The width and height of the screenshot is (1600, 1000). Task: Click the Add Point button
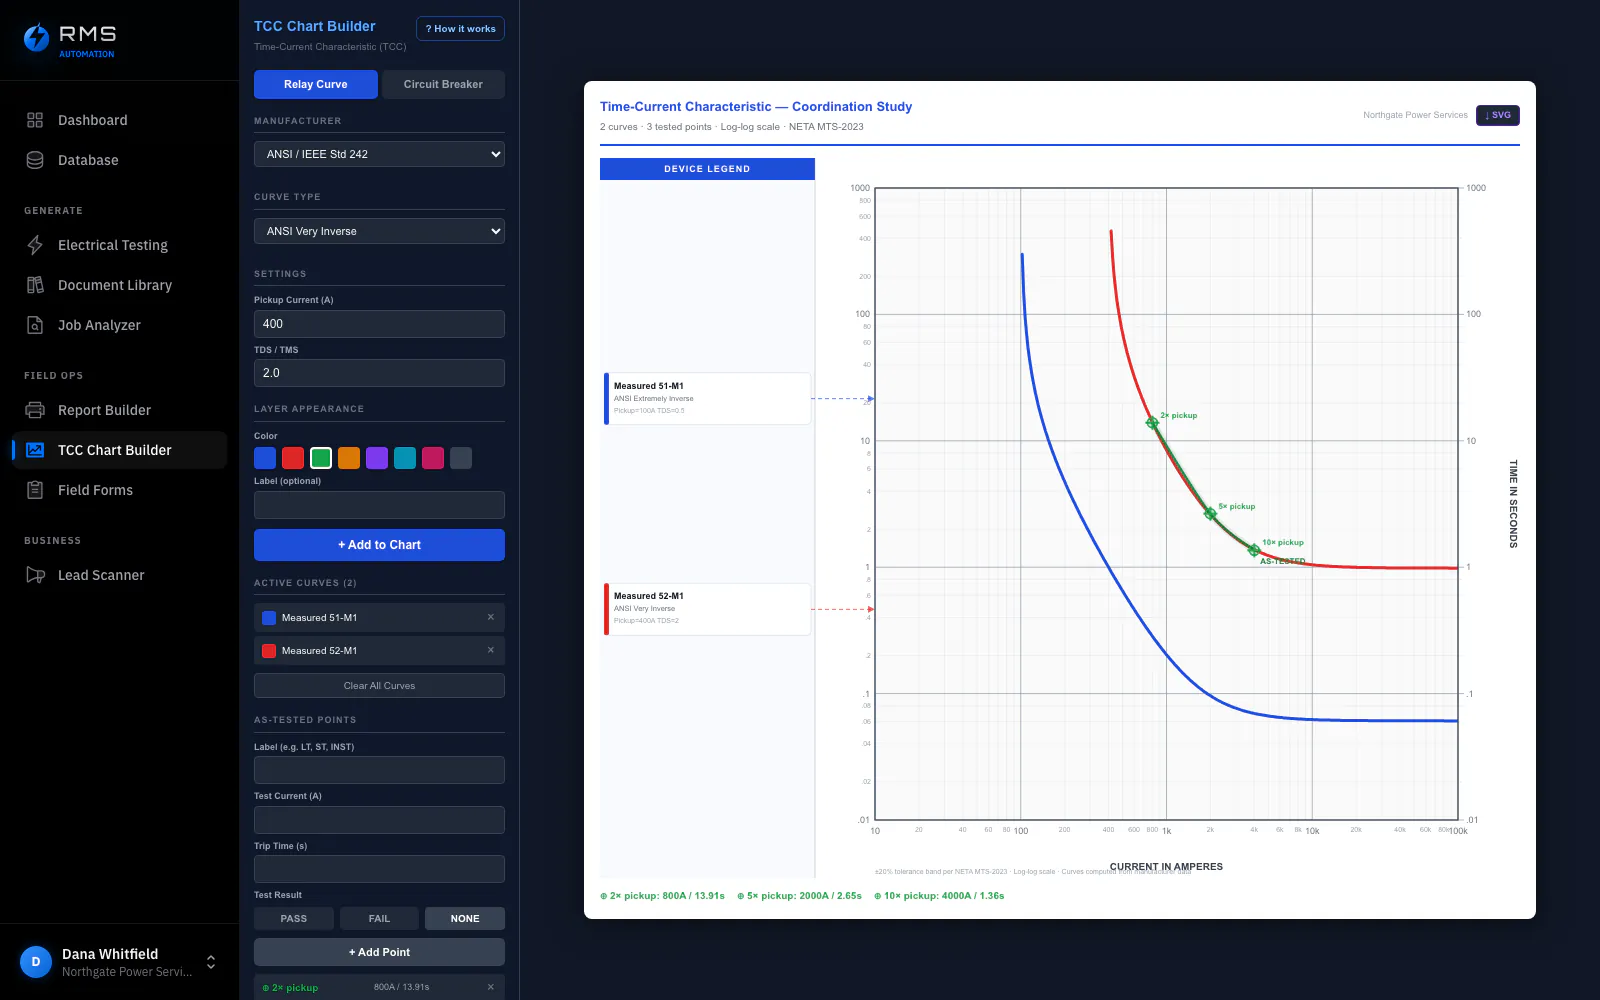379,952
